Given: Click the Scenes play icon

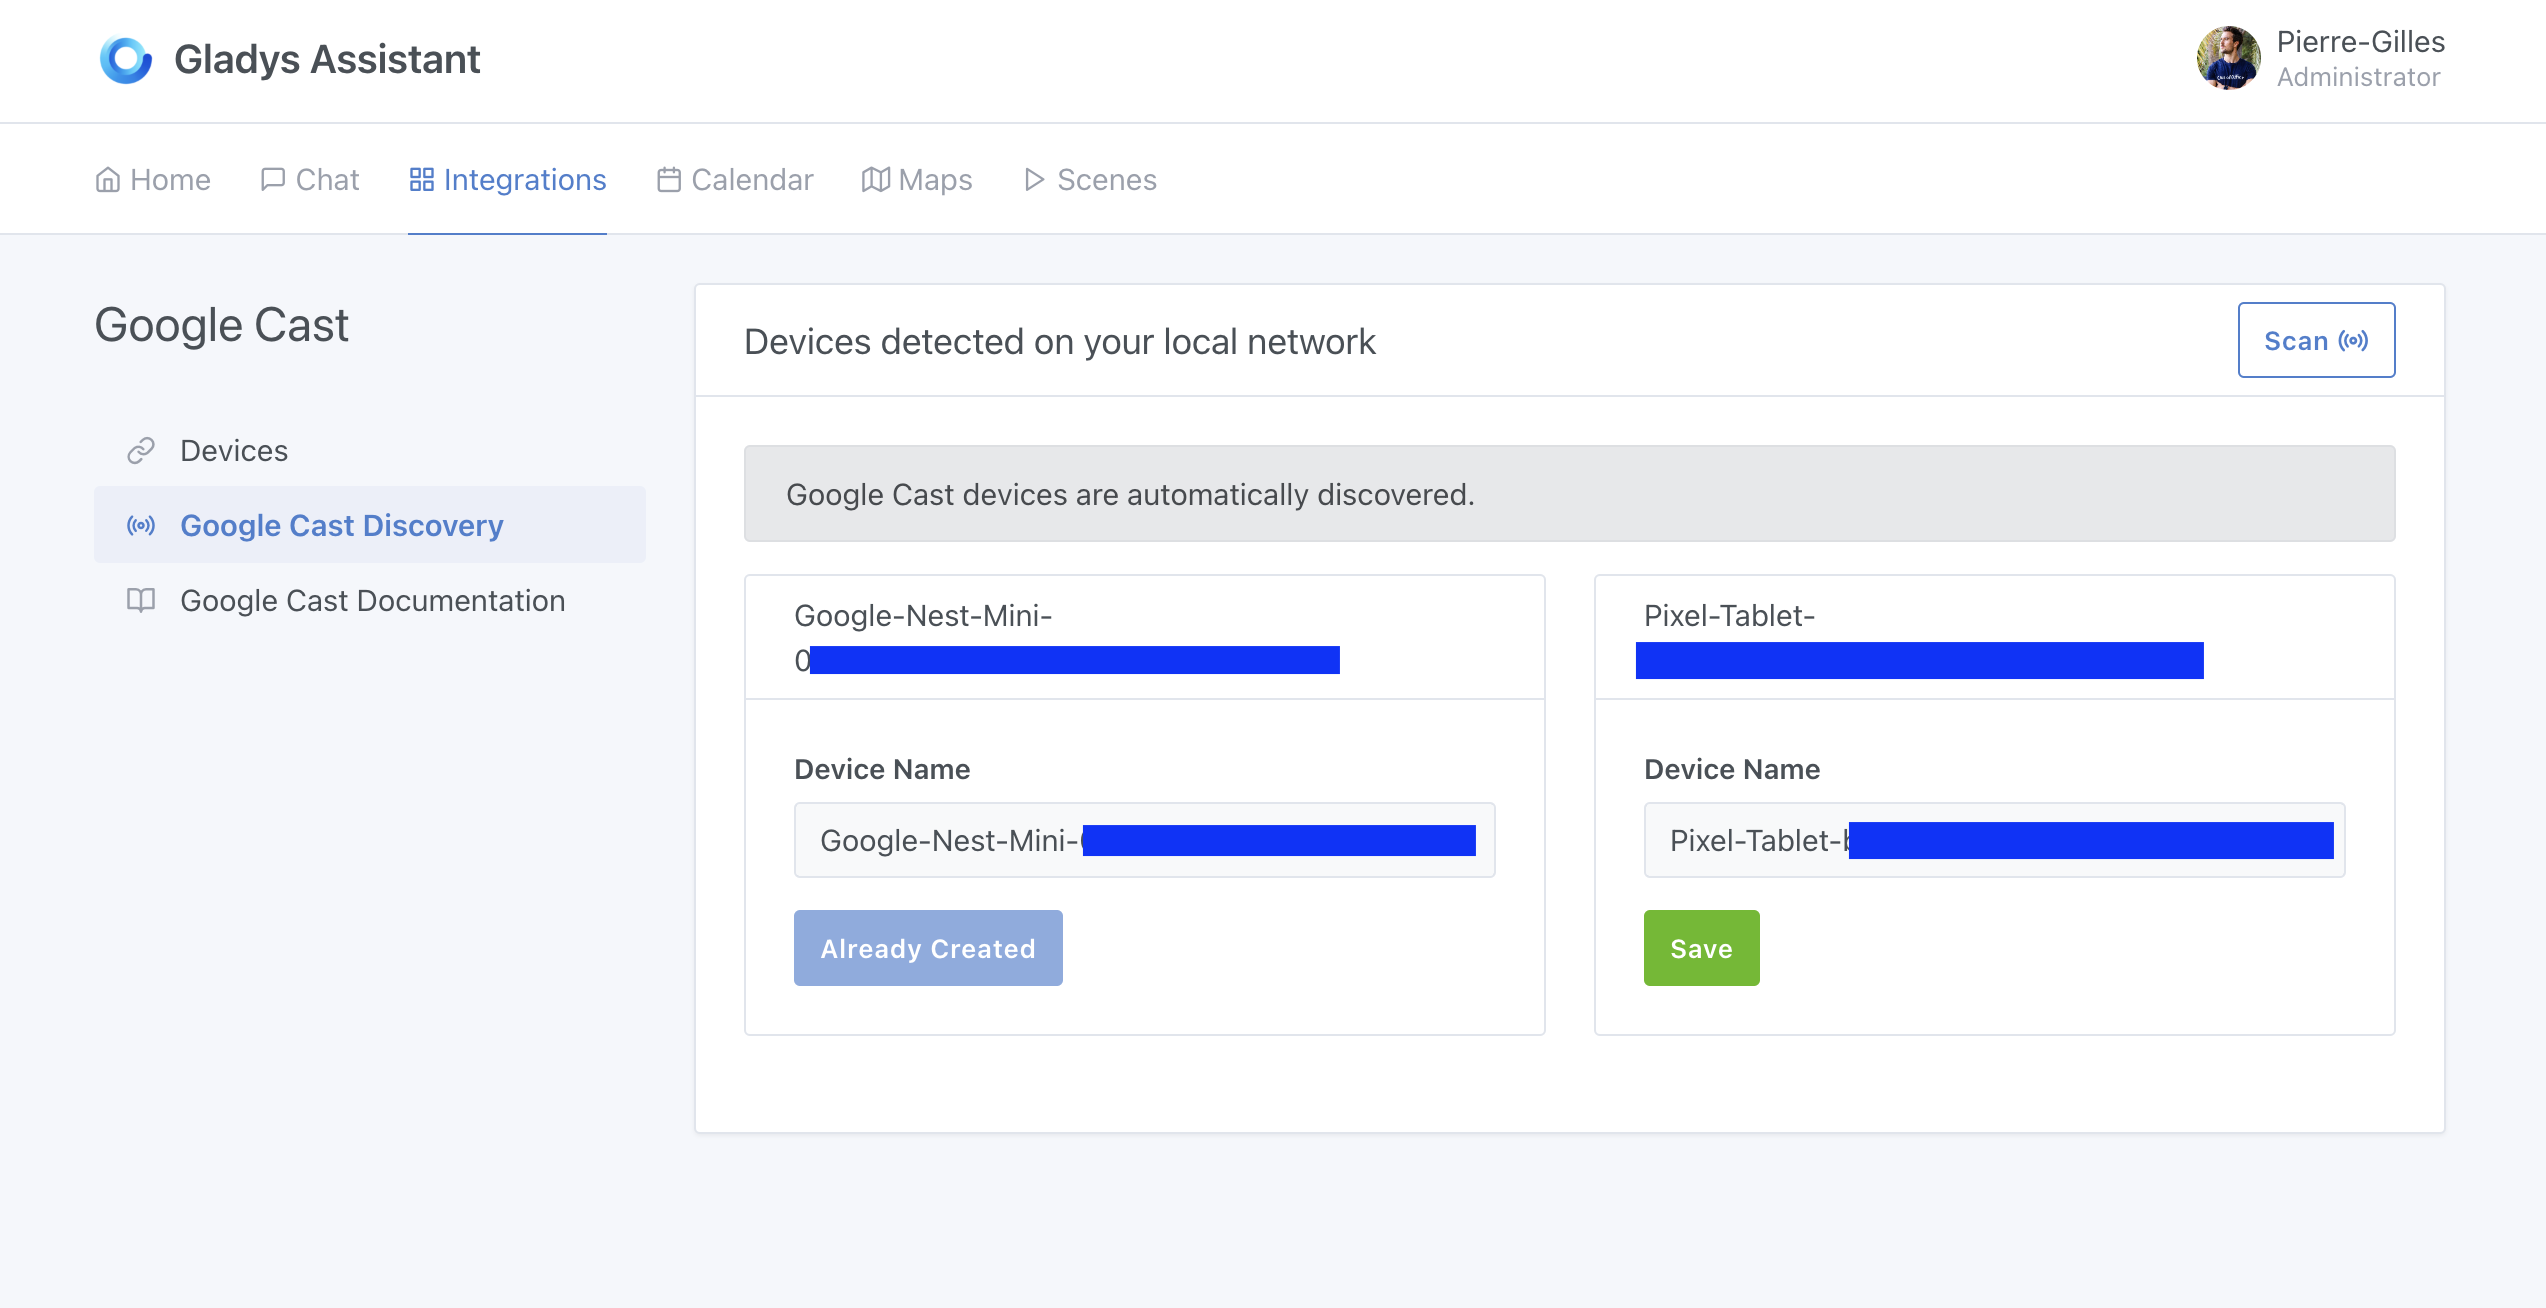Looking at the screenshot, I should (1035, 178).
